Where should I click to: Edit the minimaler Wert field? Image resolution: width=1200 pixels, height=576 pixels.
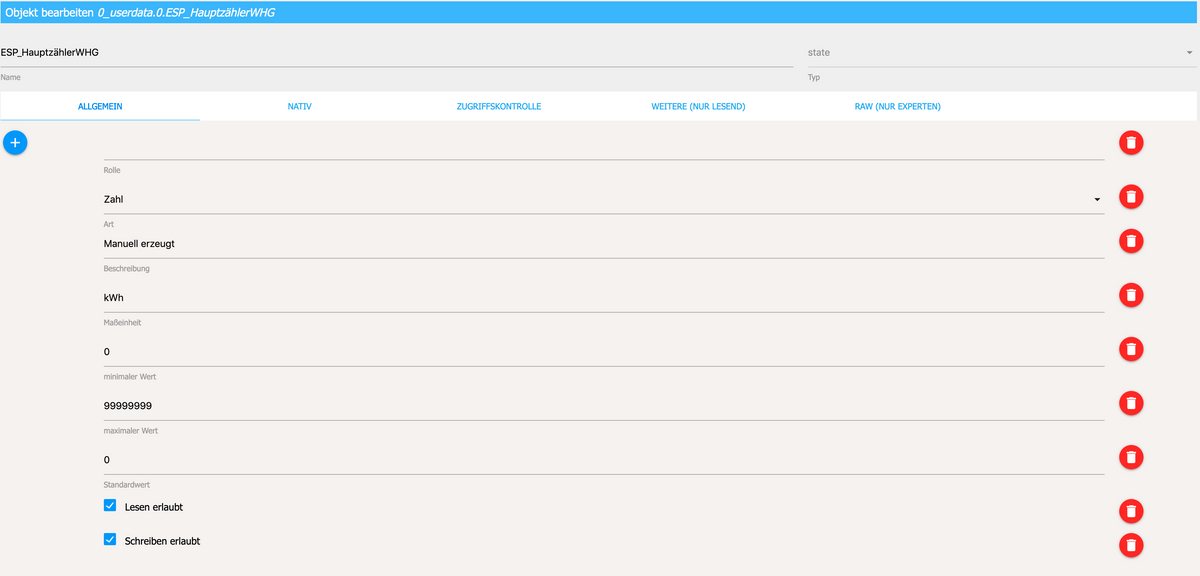click(604, 352)
